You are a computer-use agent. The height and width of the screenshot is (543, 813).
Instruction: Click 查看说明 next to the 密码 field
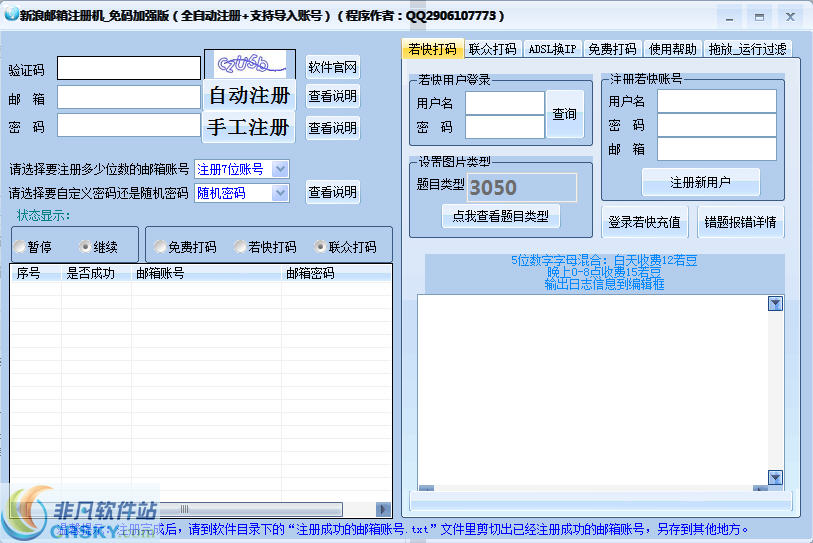pos(332,128)
